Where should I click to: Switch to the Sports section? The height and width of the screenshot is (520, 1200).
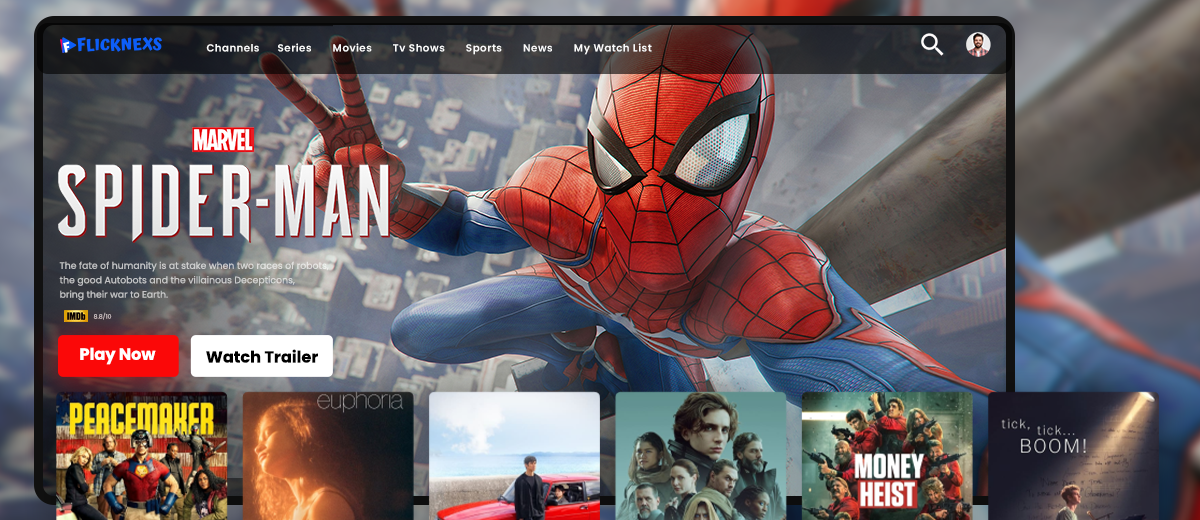pyautogui.click(x=483, y=48)
